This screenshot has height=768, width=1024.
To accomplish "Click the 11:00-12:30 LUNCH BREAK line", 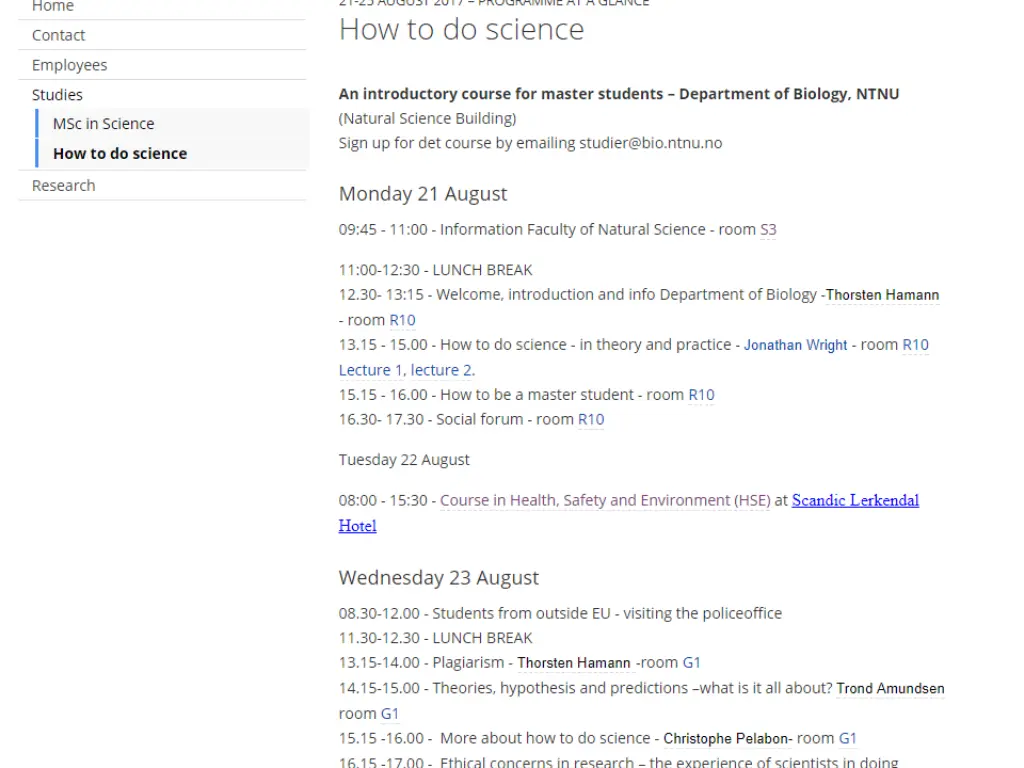I will tap(436, 270).
